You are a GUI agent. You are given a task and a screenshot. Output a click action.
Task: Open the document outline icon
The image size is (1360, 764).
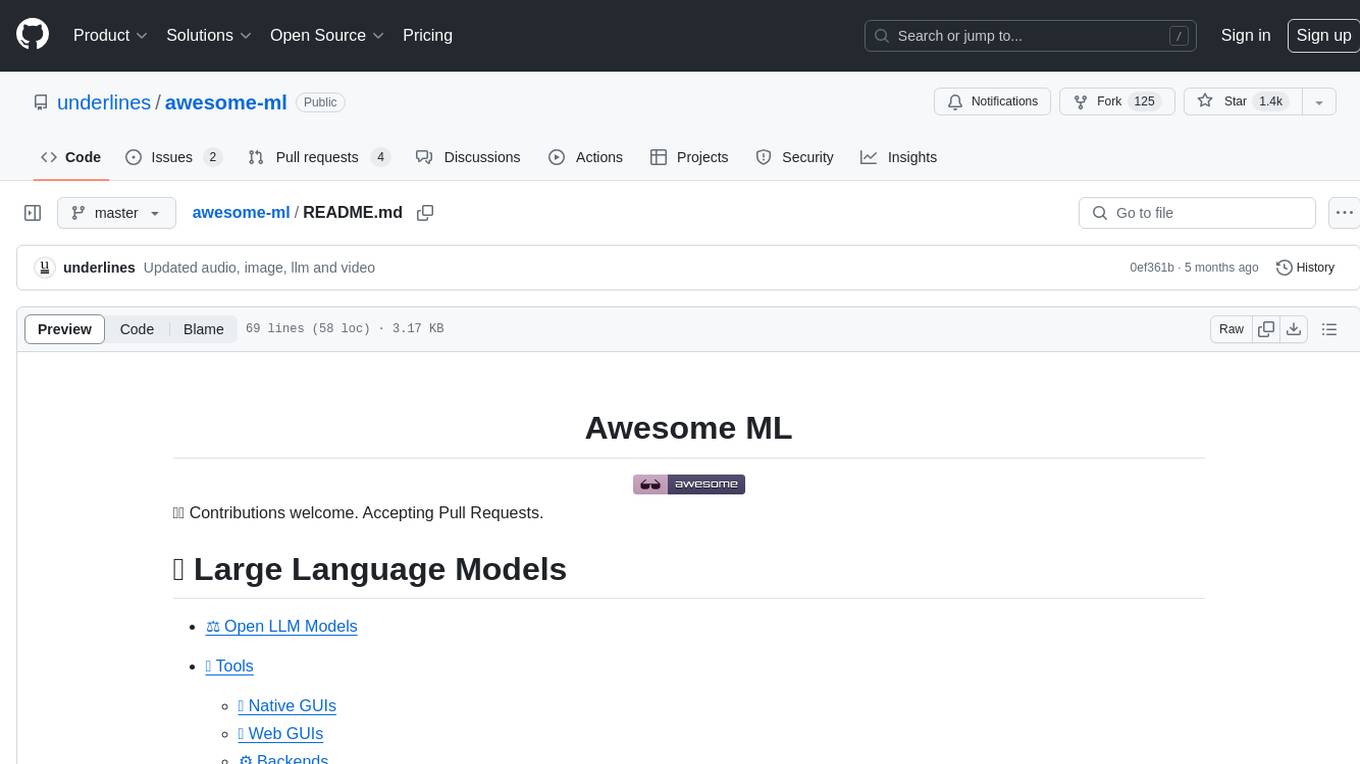pos(1329,329)
